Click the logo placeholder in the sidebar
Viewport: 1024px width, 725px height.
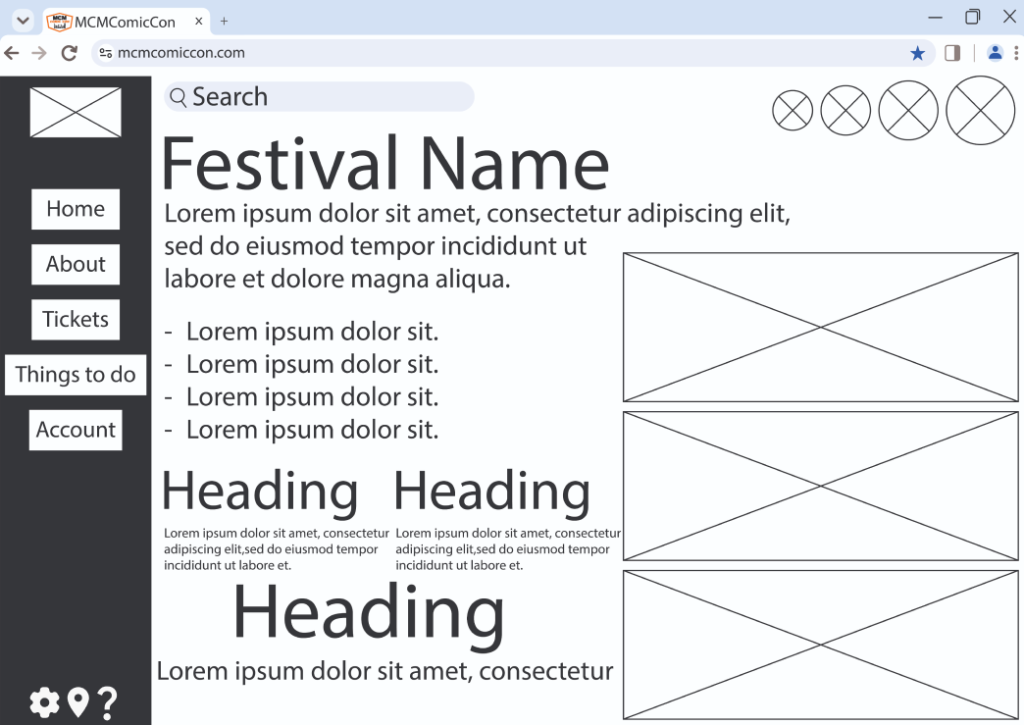click(x=76, y=112)
